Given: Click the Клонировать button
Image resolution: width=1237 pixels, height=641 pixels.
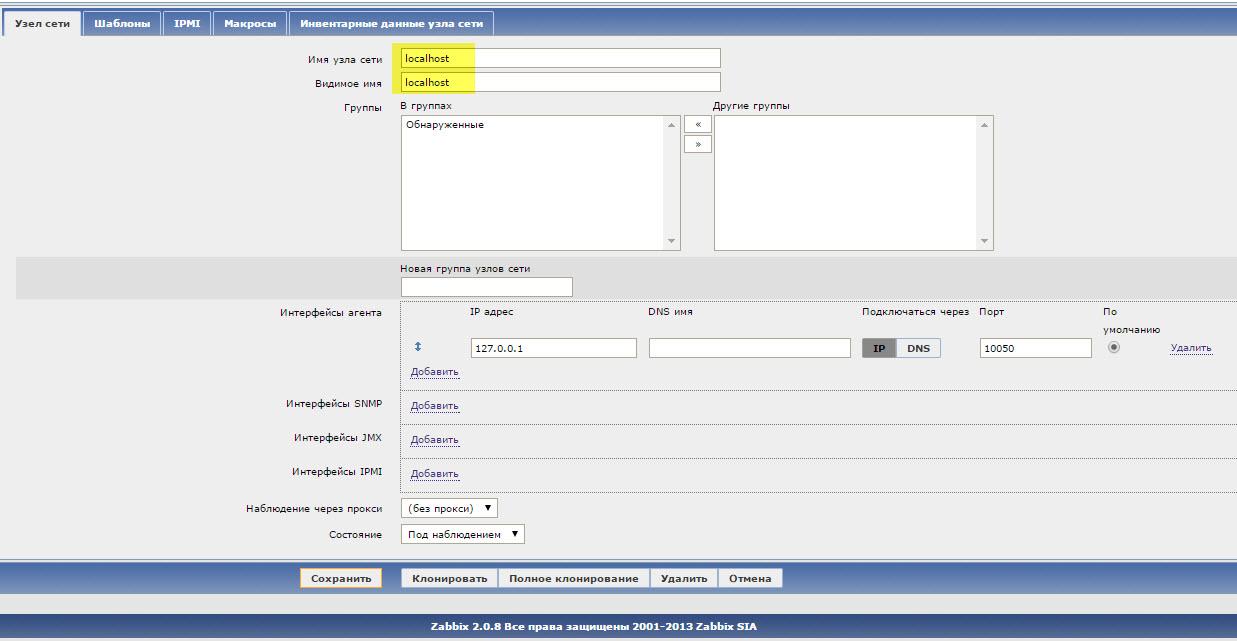Looking at the screenshot, I should (449, 578).
